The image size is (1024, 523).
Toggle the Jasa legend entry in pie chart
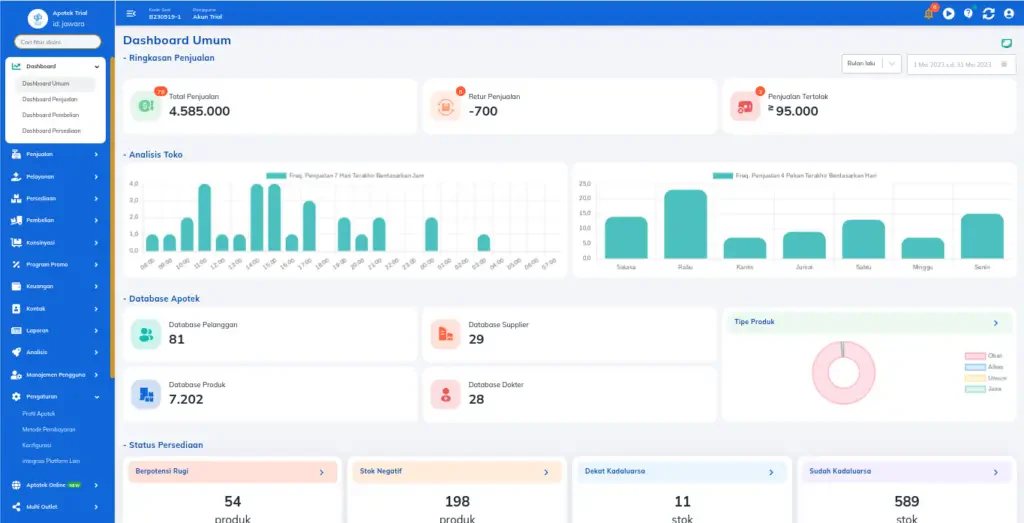click(x=984, y=388)
